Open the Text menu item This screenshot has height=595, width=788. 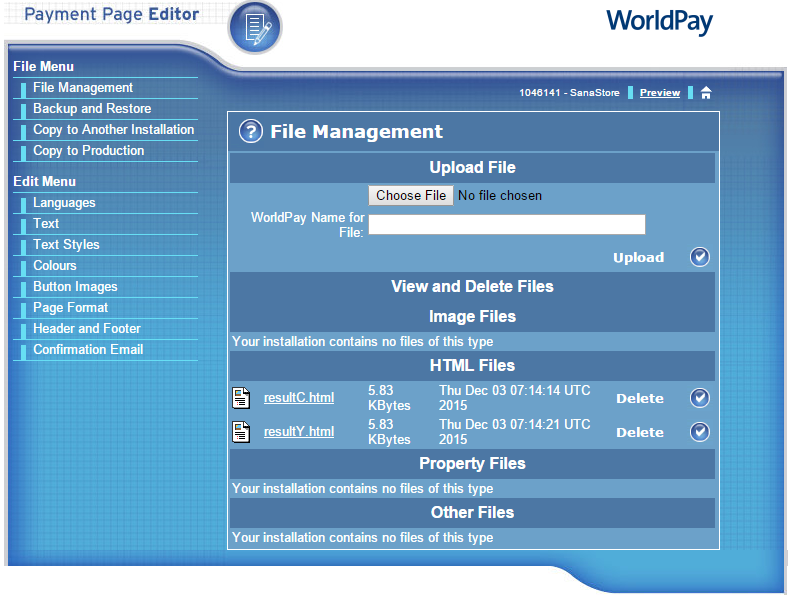(x=46, y=224)
